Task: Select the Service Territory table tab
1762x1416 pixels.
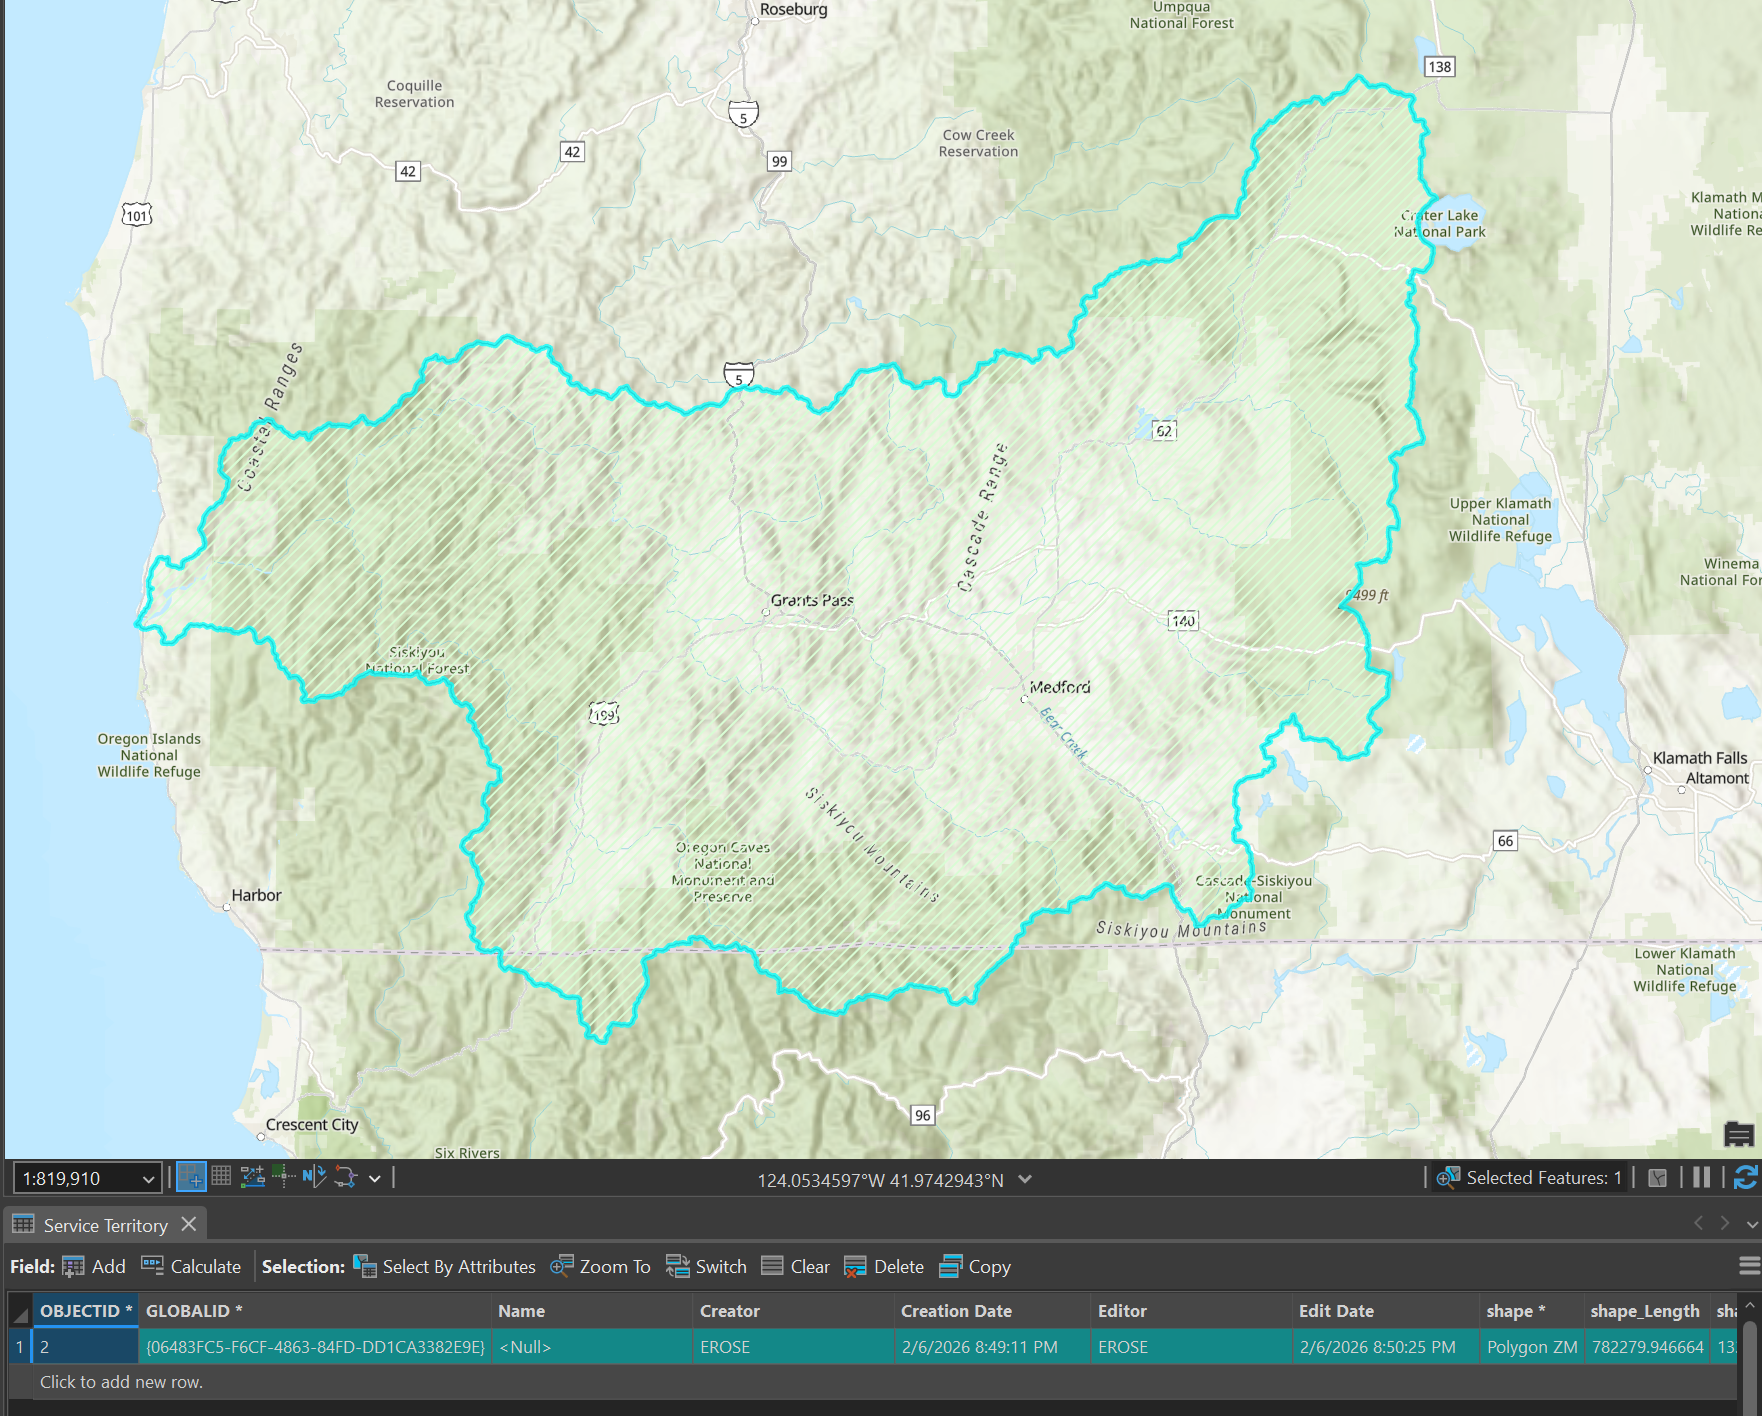Action: point(103,1225)
